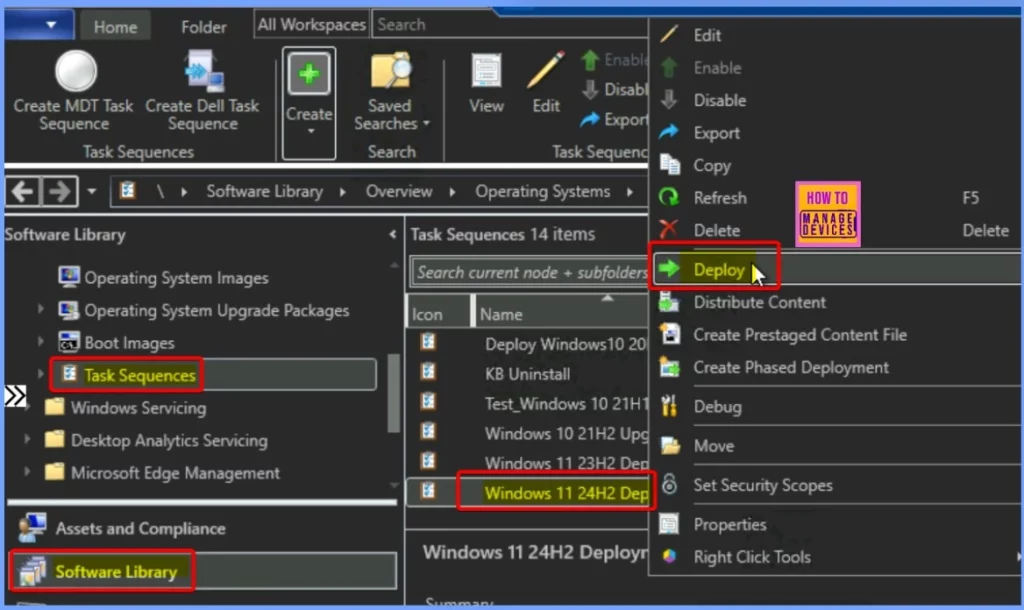Expand the Microsoft Edge Management node
This screenshot has height=610, width=1024.
coord(27,472)
